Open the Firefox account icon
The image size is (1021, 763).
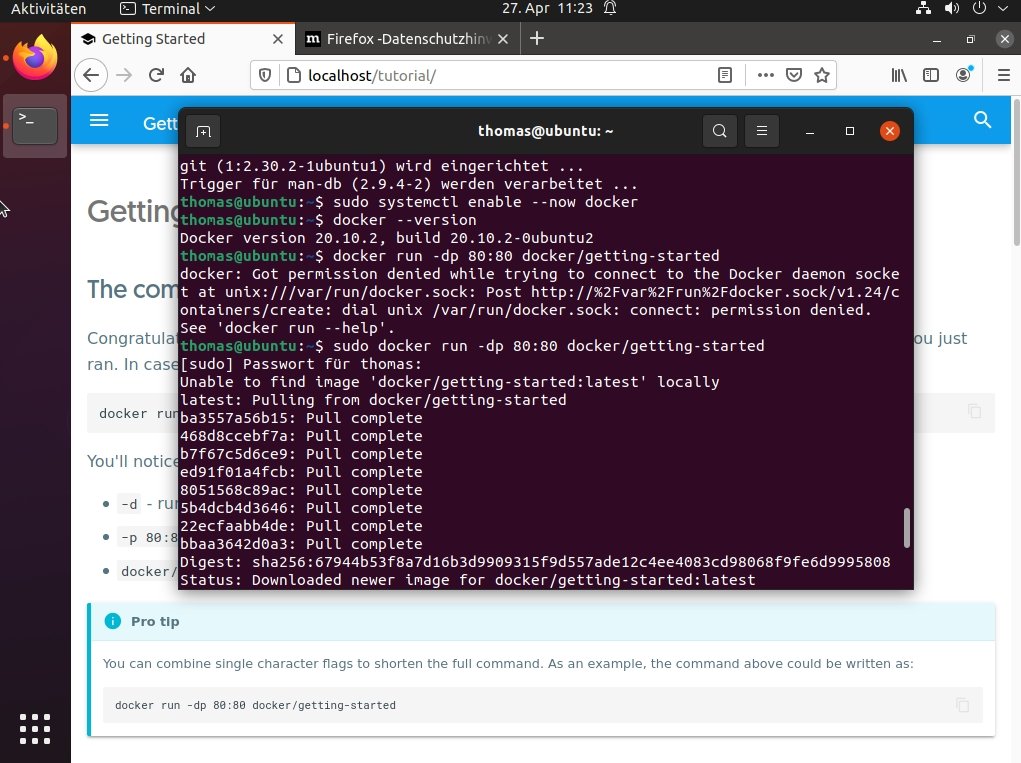(962, 75)
